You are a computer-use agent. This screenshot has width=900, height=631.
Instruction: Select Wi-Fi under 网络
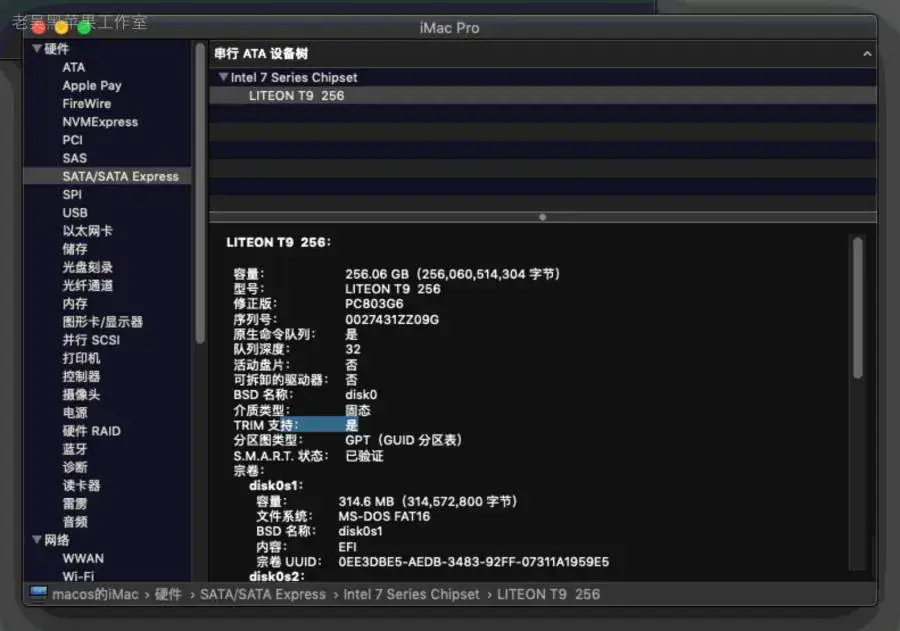coord(78,576)
